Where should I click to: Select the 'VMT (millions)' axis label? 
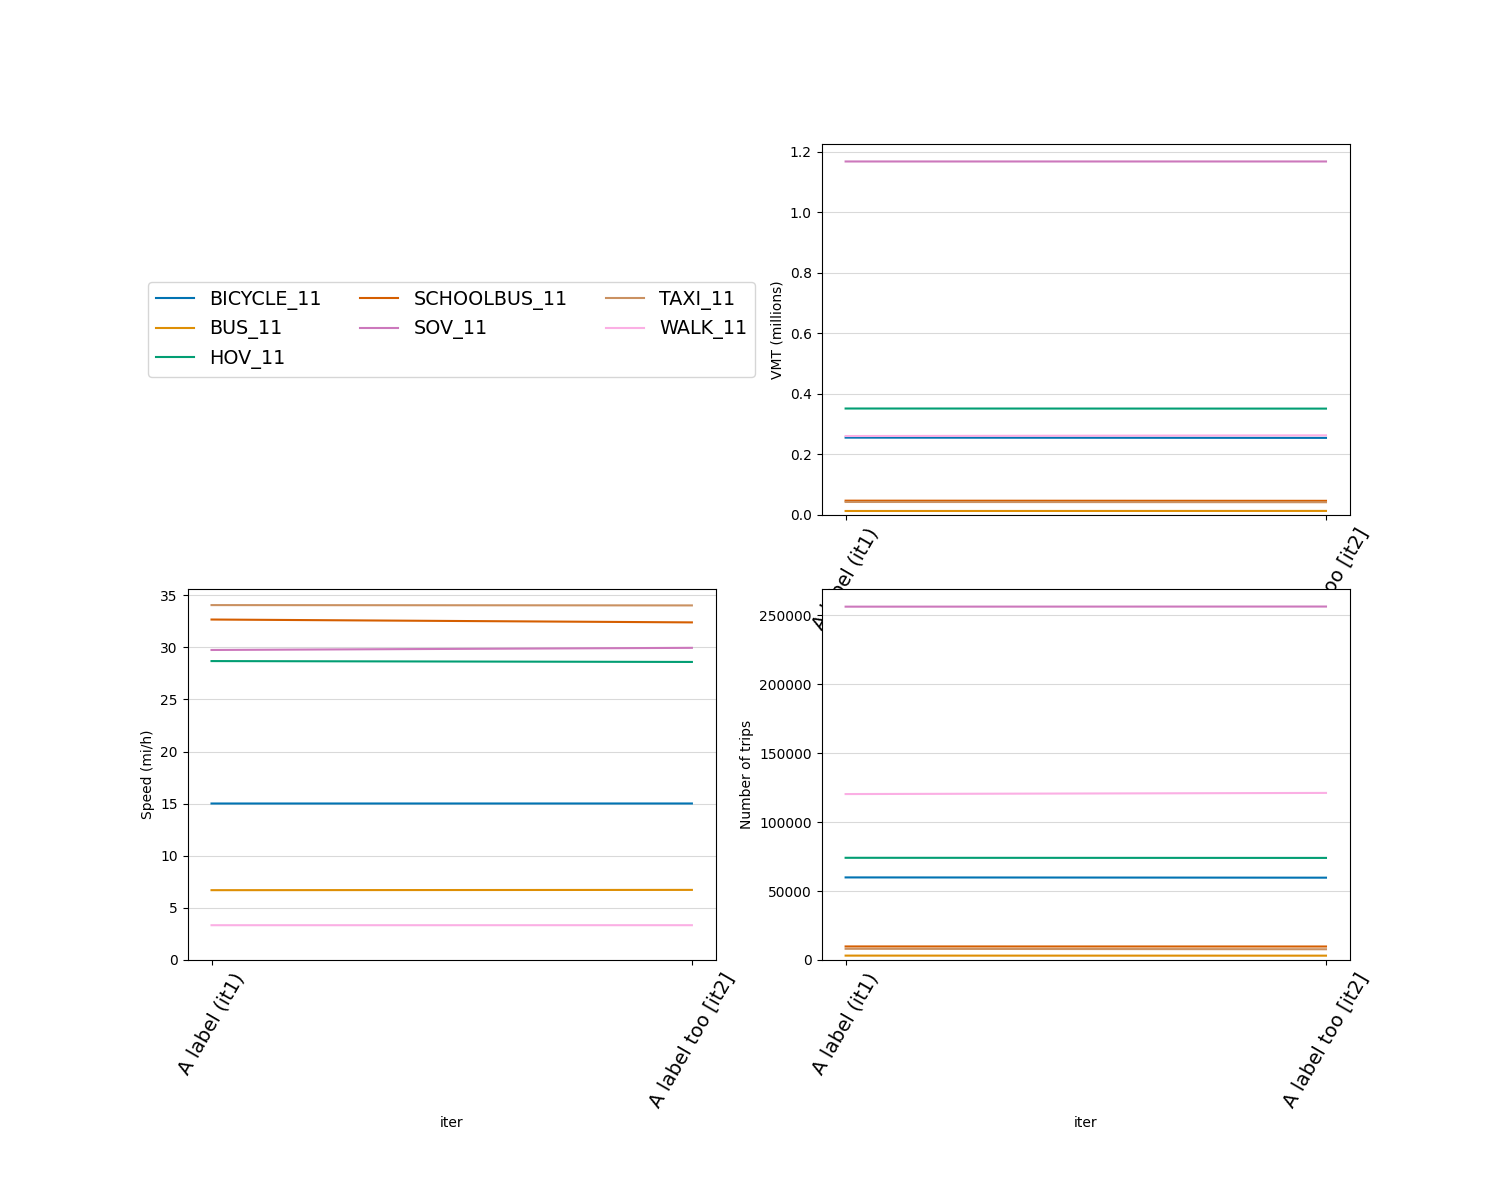[x=778, y=330]
